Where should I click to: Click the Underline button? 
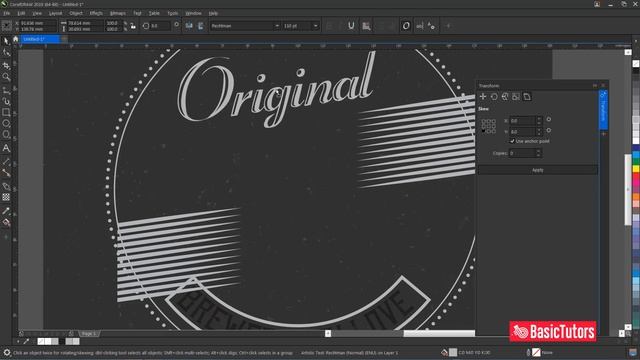click(351, 26)
